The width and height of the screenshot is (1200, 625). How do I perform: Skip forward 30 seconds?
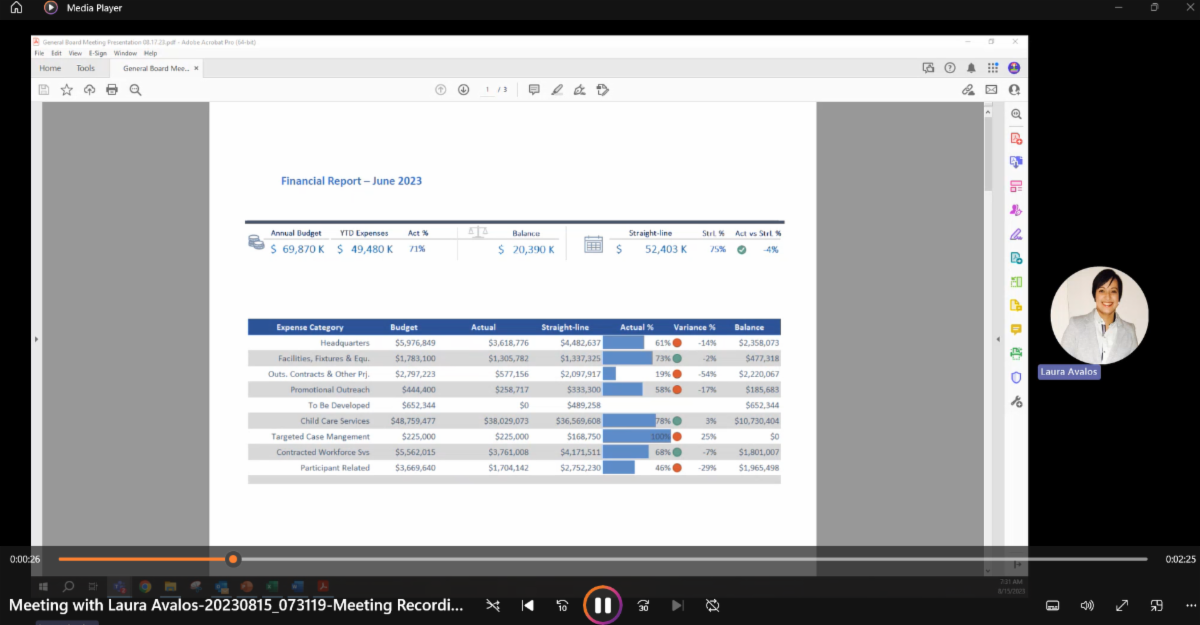pos(643,605)
